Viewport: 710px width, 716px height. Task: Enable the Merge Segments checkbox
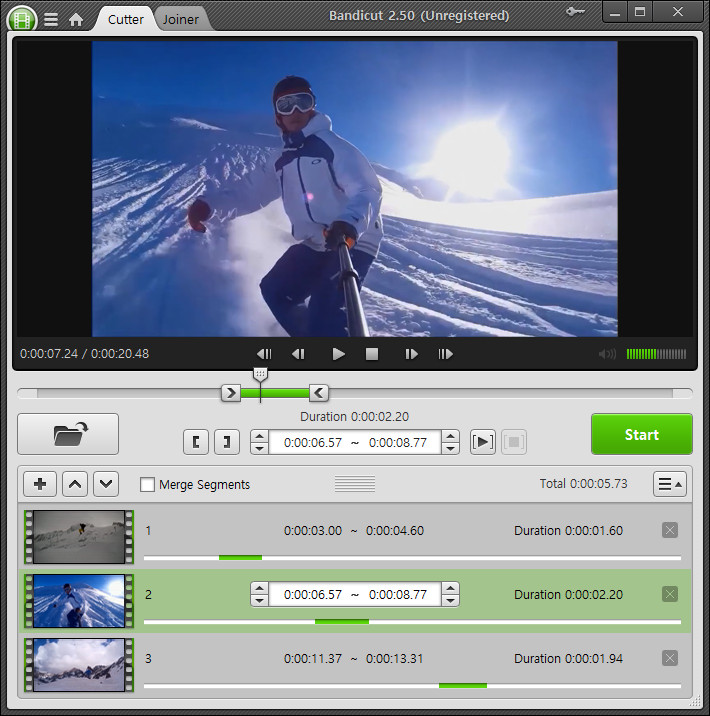(147, 484)
